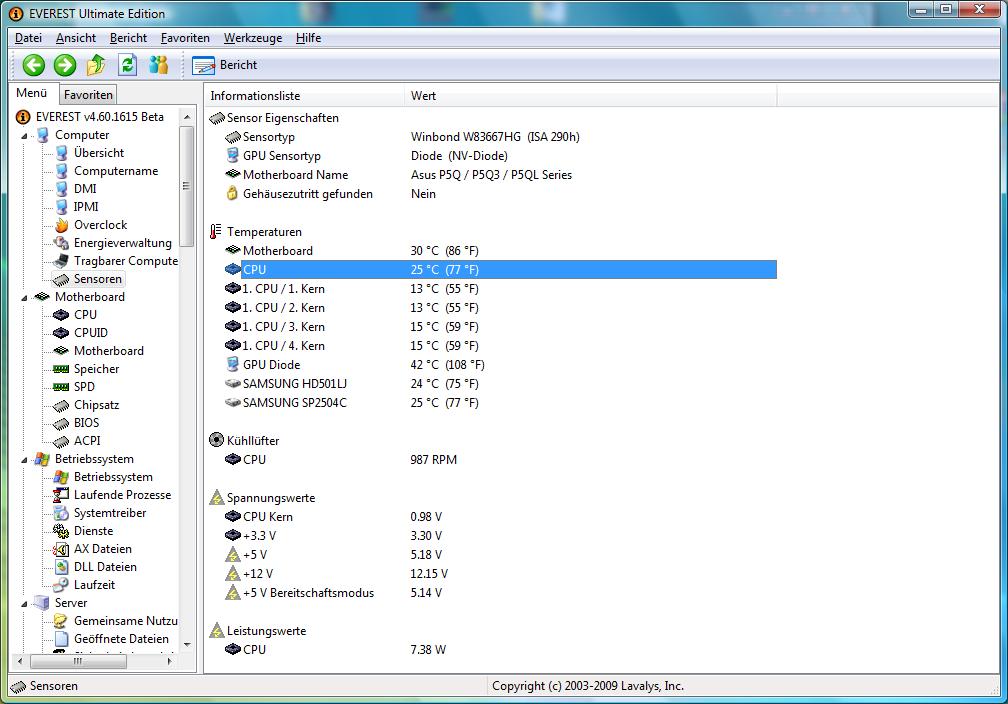Viewport: 1008px width, 704px height.
Task: Click the Informationsliste column header
Action: click(x=305, y=96)
